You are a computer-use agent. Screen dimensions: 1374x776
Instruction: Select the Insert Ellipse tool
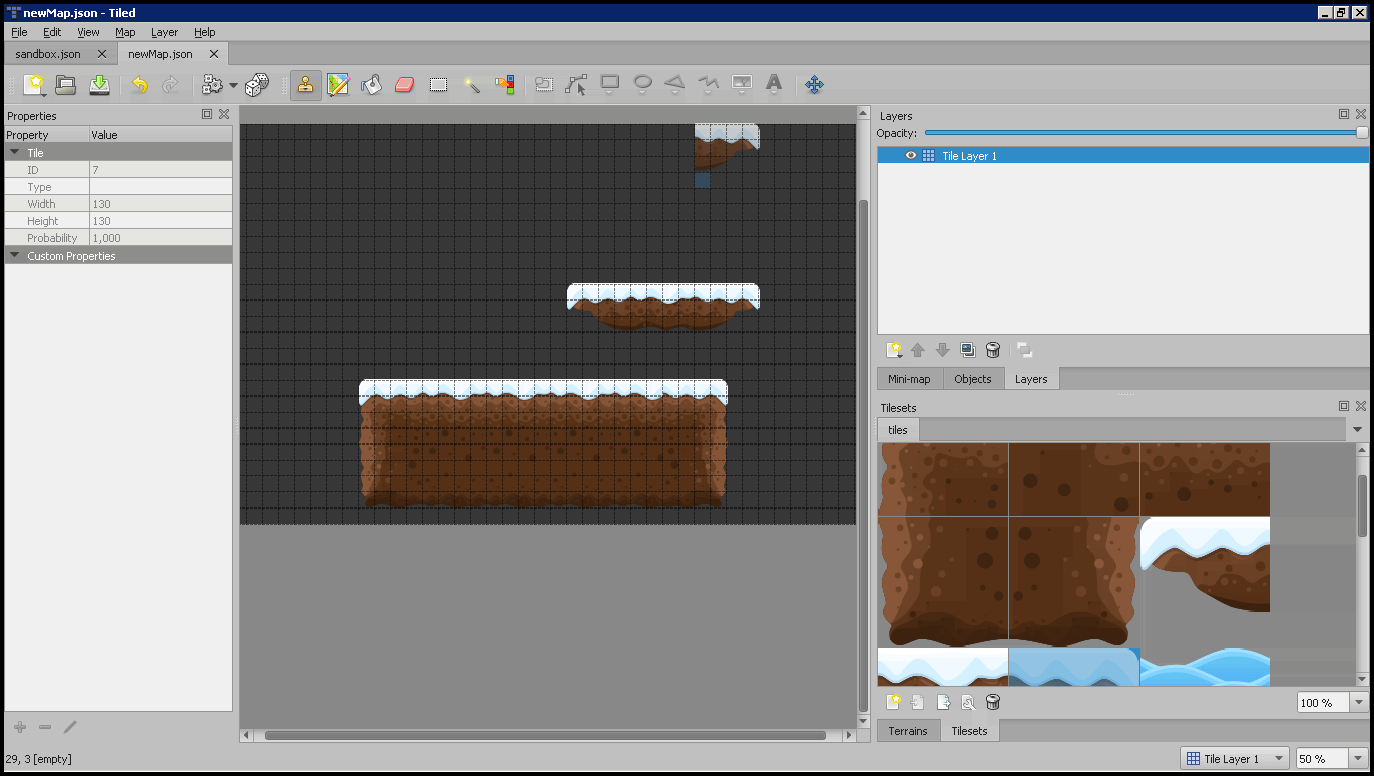click(642, 85)
